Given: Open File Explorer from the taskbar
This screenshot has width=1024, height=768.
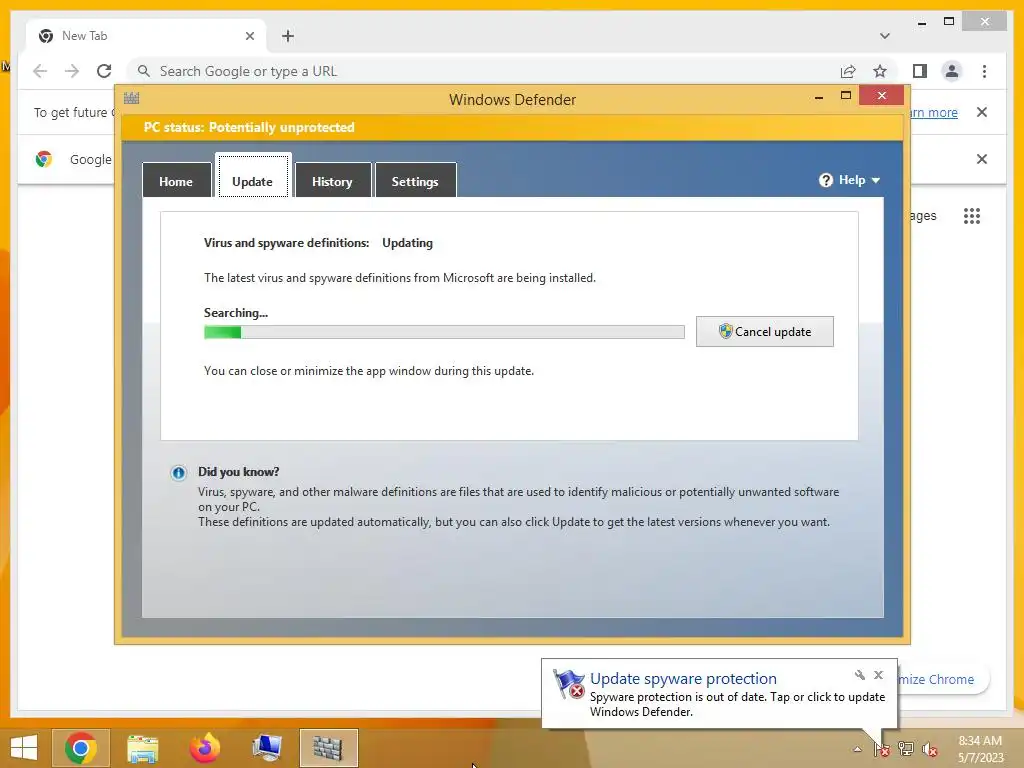Looking at the screenshot, I should [142, 748].
